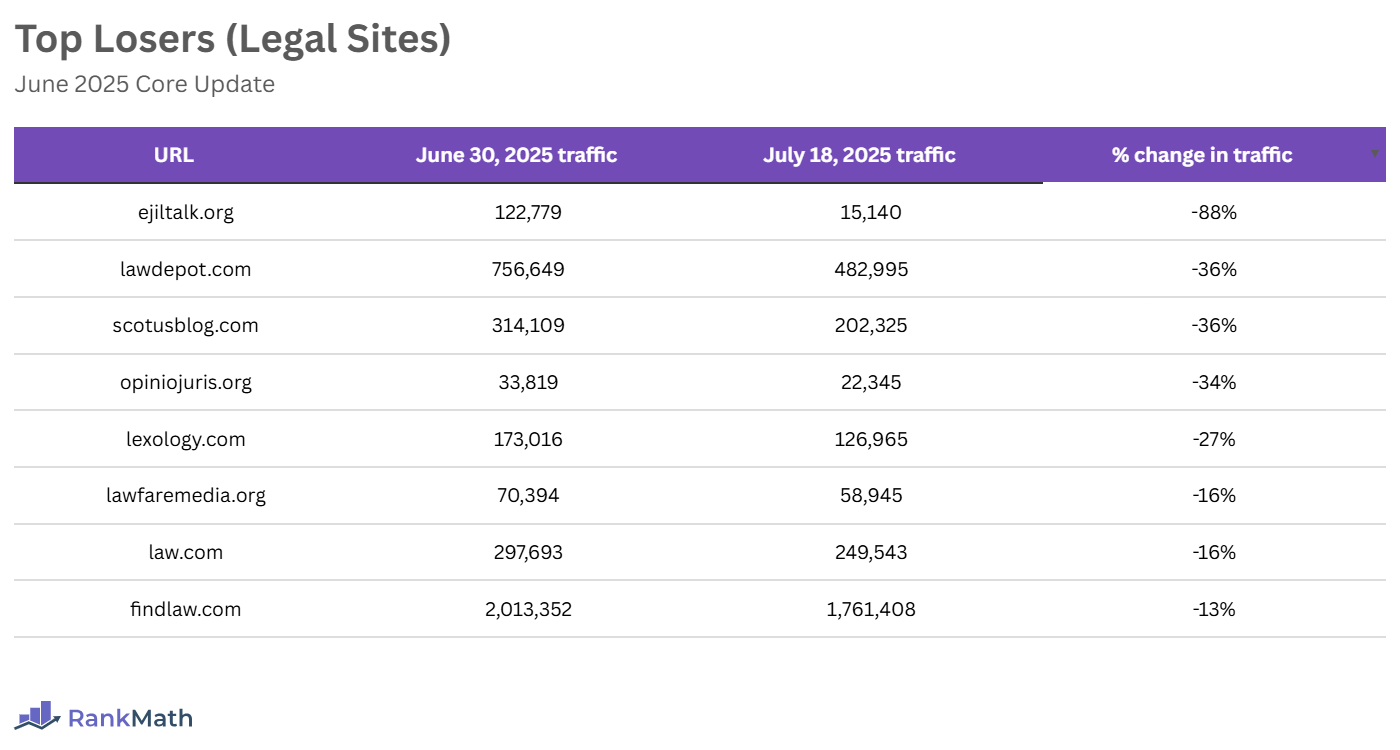Select the lexology.com URL cell
Image resolution: width=1400 pixels, height=750 pixels.
pos(186,439)
